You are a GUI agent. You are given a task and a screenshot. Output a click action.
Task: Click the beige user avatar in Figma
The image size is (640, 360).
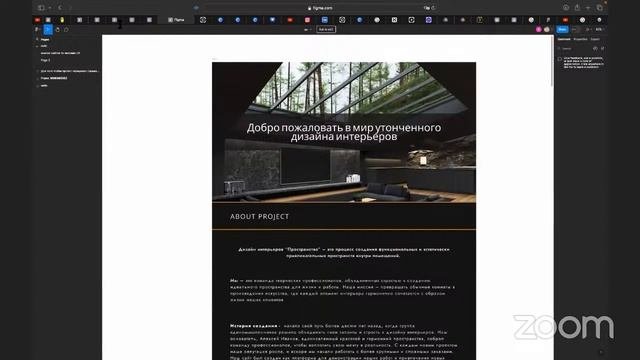[x=547, y=29]
